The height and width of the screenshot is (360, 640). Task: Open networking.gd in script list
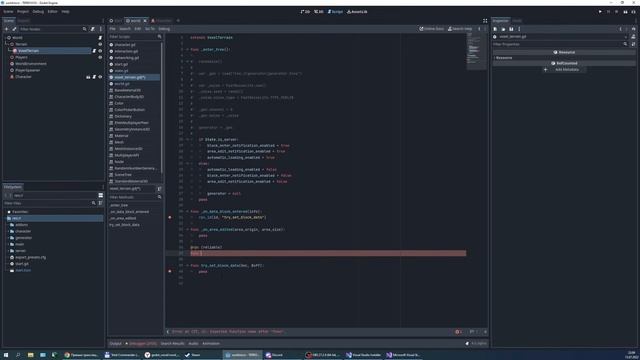click(x=127, y=58)
